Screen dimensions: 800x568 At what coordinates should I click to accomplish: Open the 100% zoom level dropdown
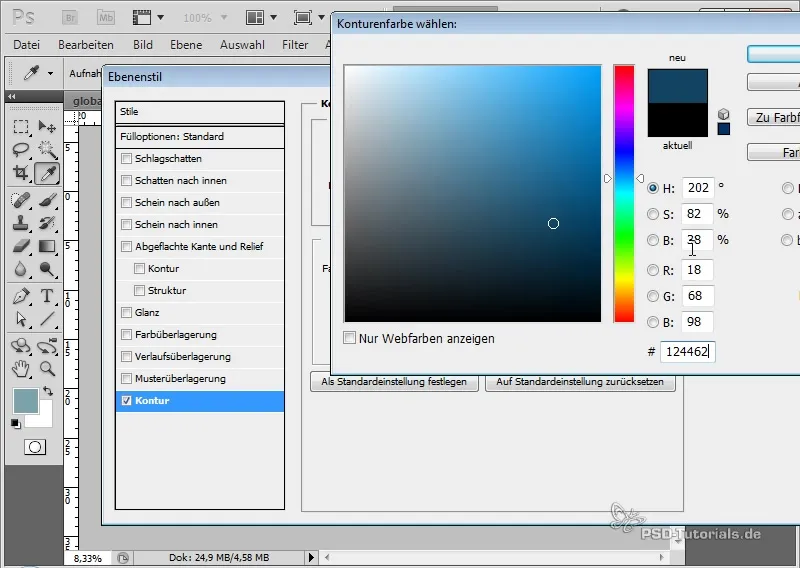point(209,18)
